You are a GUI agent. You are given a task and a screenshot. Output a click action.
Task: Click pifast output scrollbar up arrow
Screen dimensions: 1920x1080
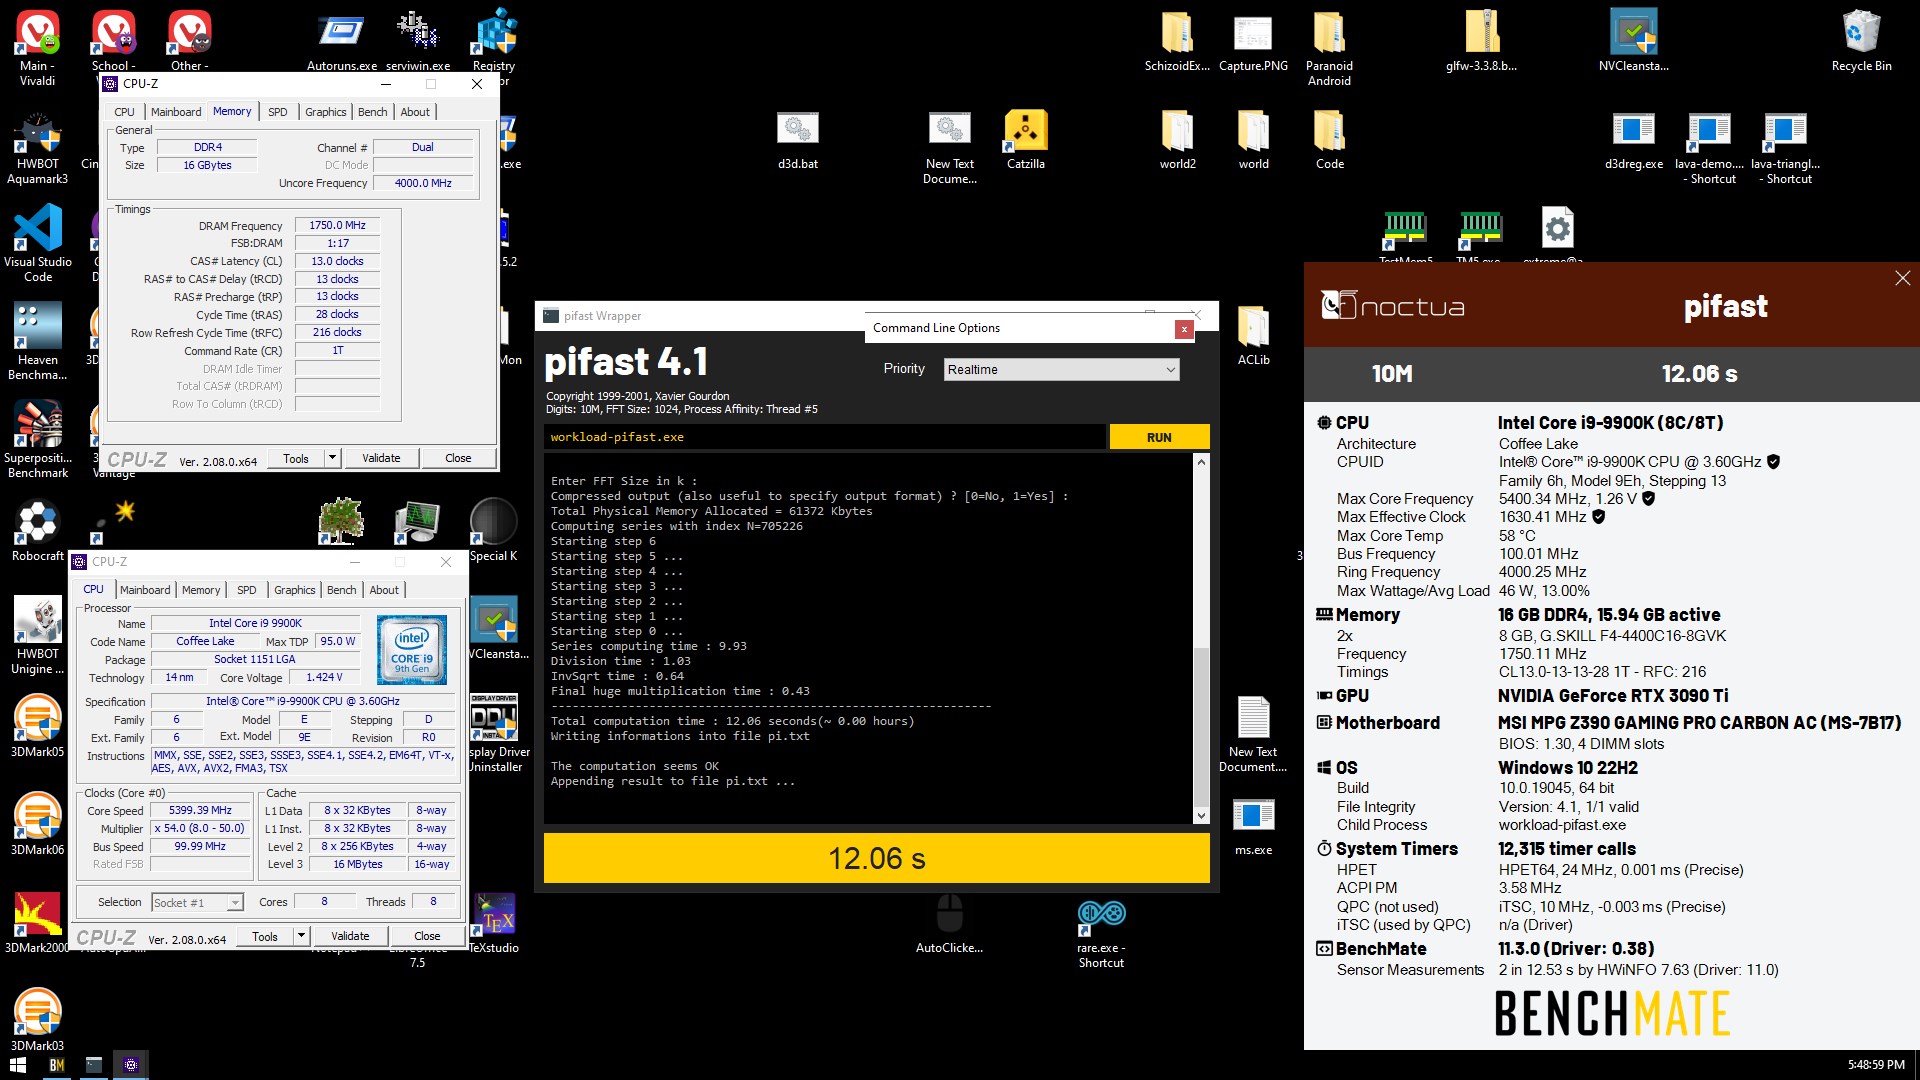(1202, 462)
